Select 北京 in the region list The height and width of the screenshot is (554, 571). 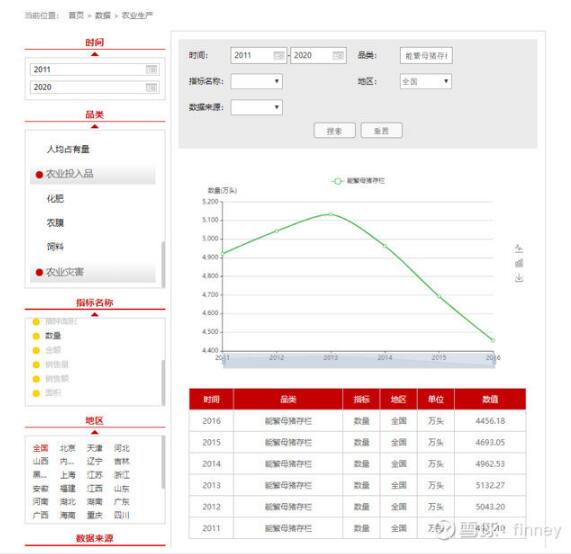(67, 448)
